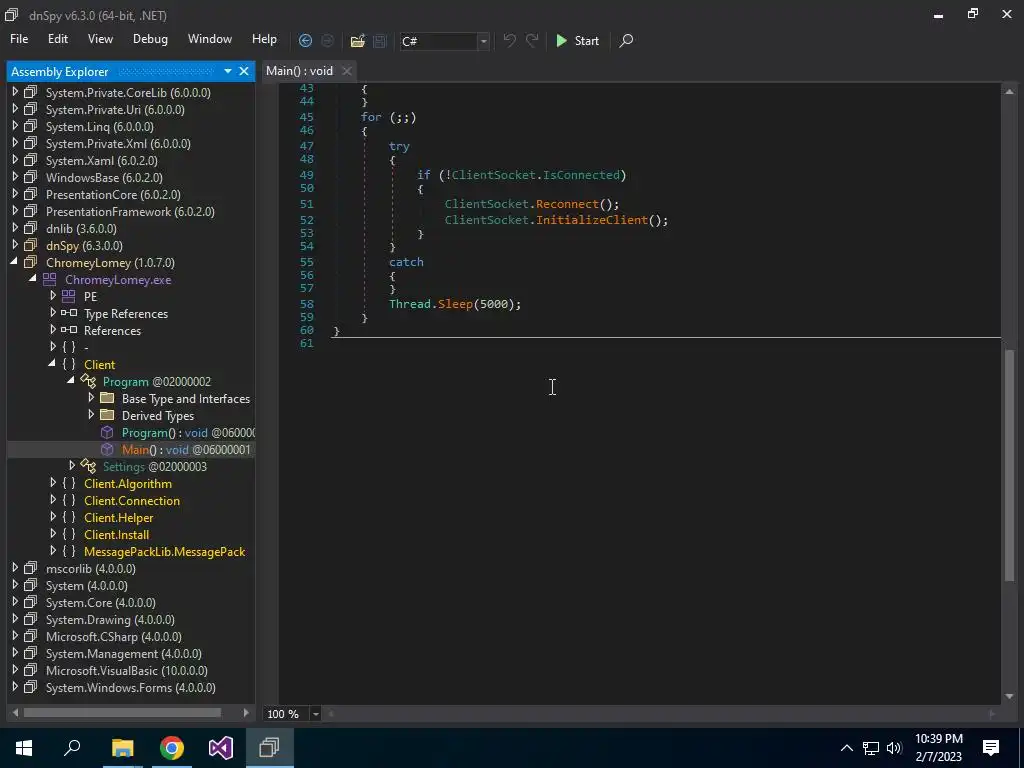This screenshot has width=1024, height=768.
Task: Open the notification center icon
Action: 991,747
